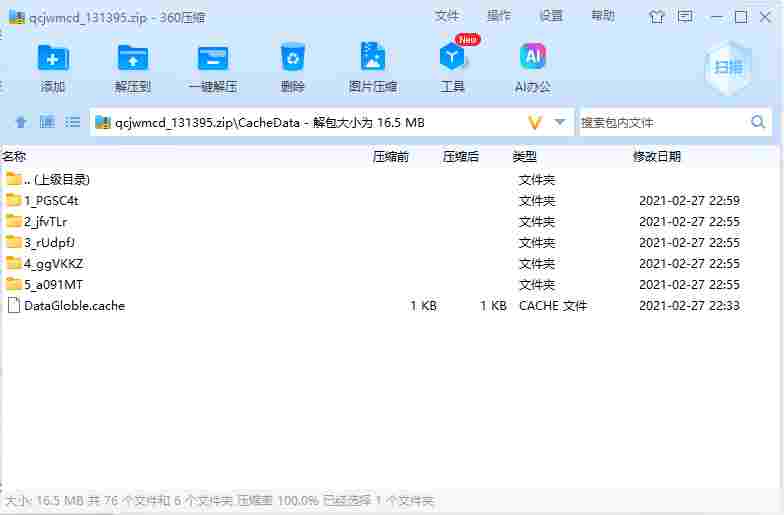Click the 2021-02-27 22:59 date cell

[689, 200]
